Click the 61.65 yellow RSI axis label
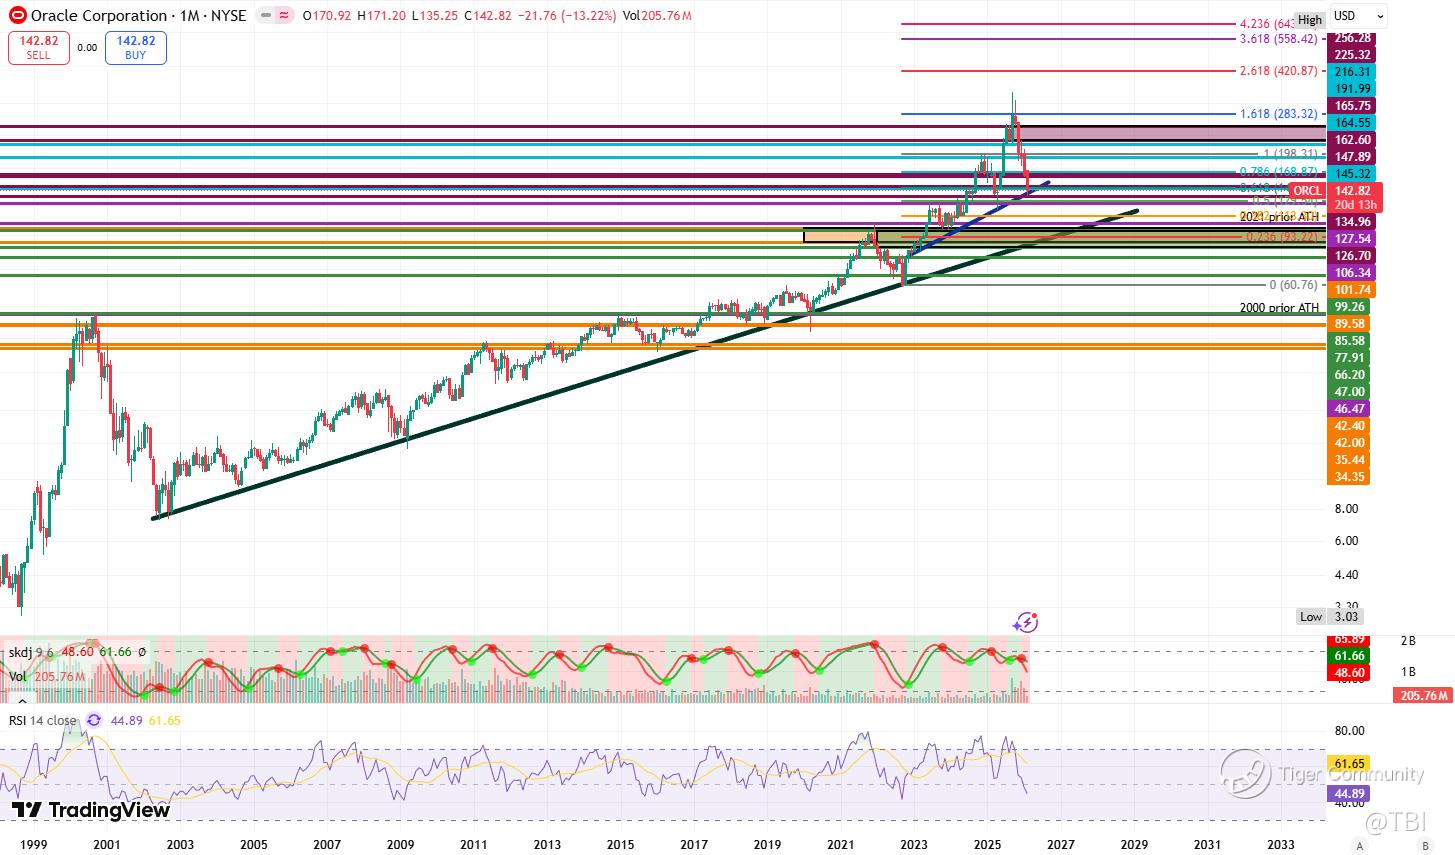1455x855 pixels. pyautogui.click(x=1347, y=764)
